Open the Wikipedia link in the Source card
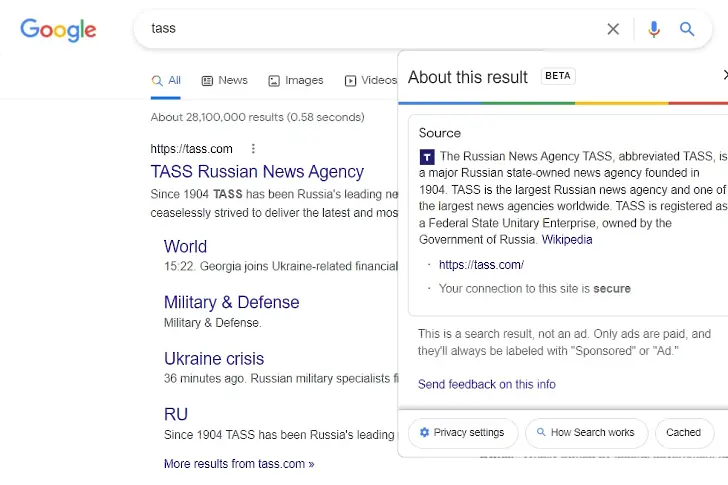Image resolution: width=728 pixels, height=485 pixels. [567, 239]
